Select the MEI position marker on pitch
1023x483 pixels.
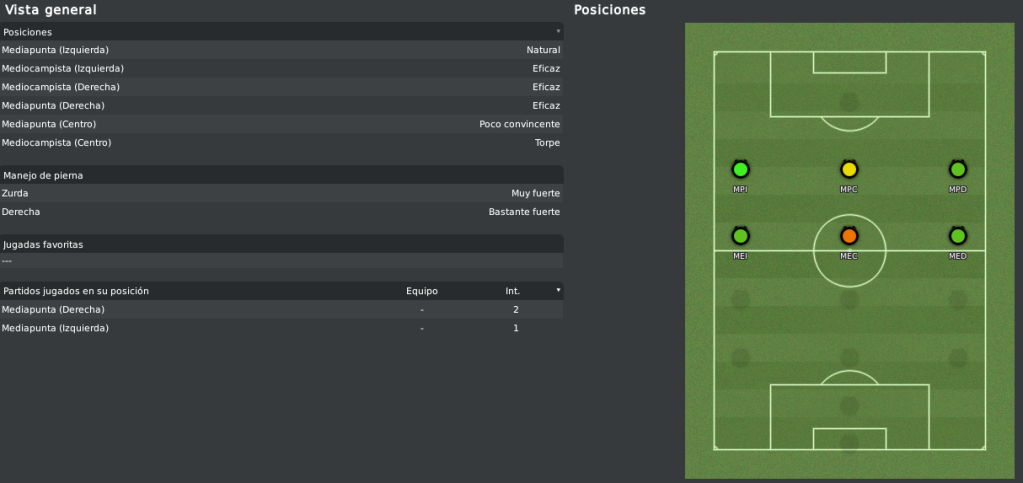740,236
